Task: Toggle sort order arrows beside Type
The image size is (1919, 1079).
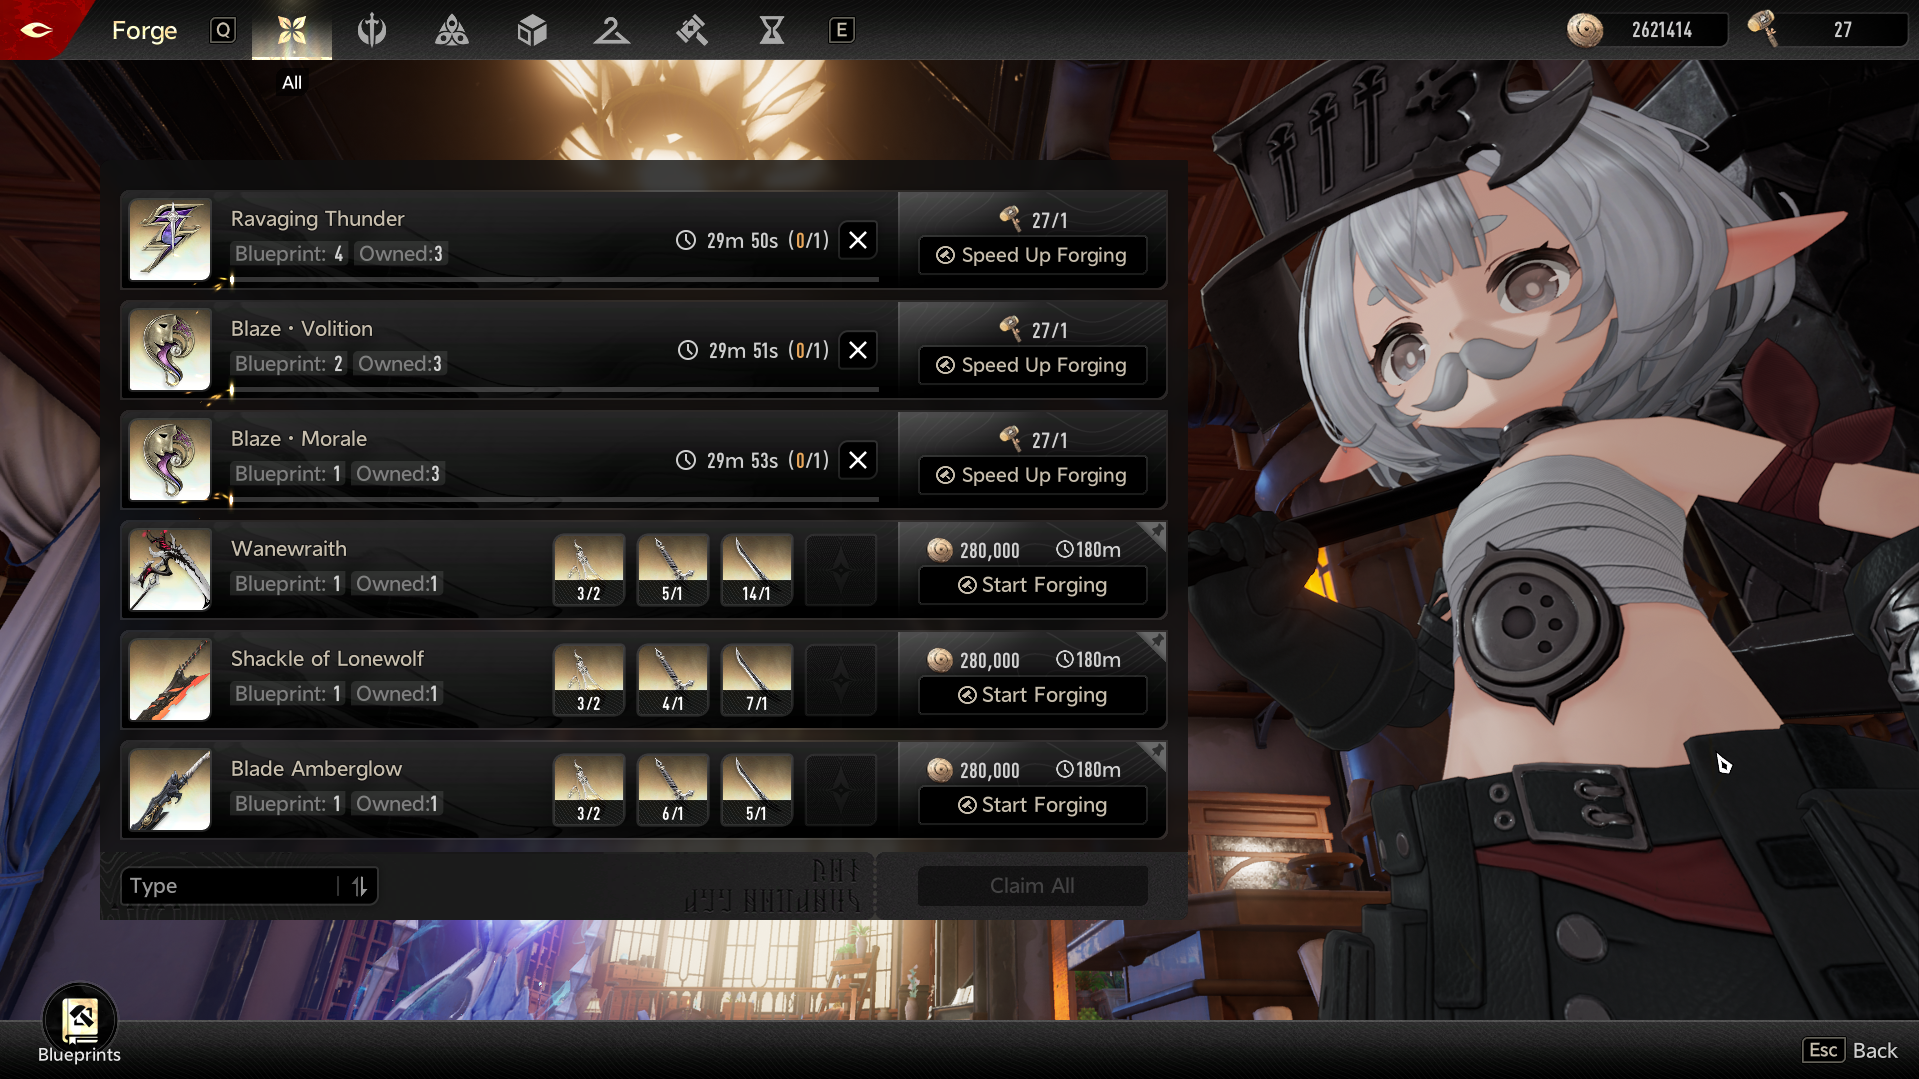Action: click(x=359, y=886)
